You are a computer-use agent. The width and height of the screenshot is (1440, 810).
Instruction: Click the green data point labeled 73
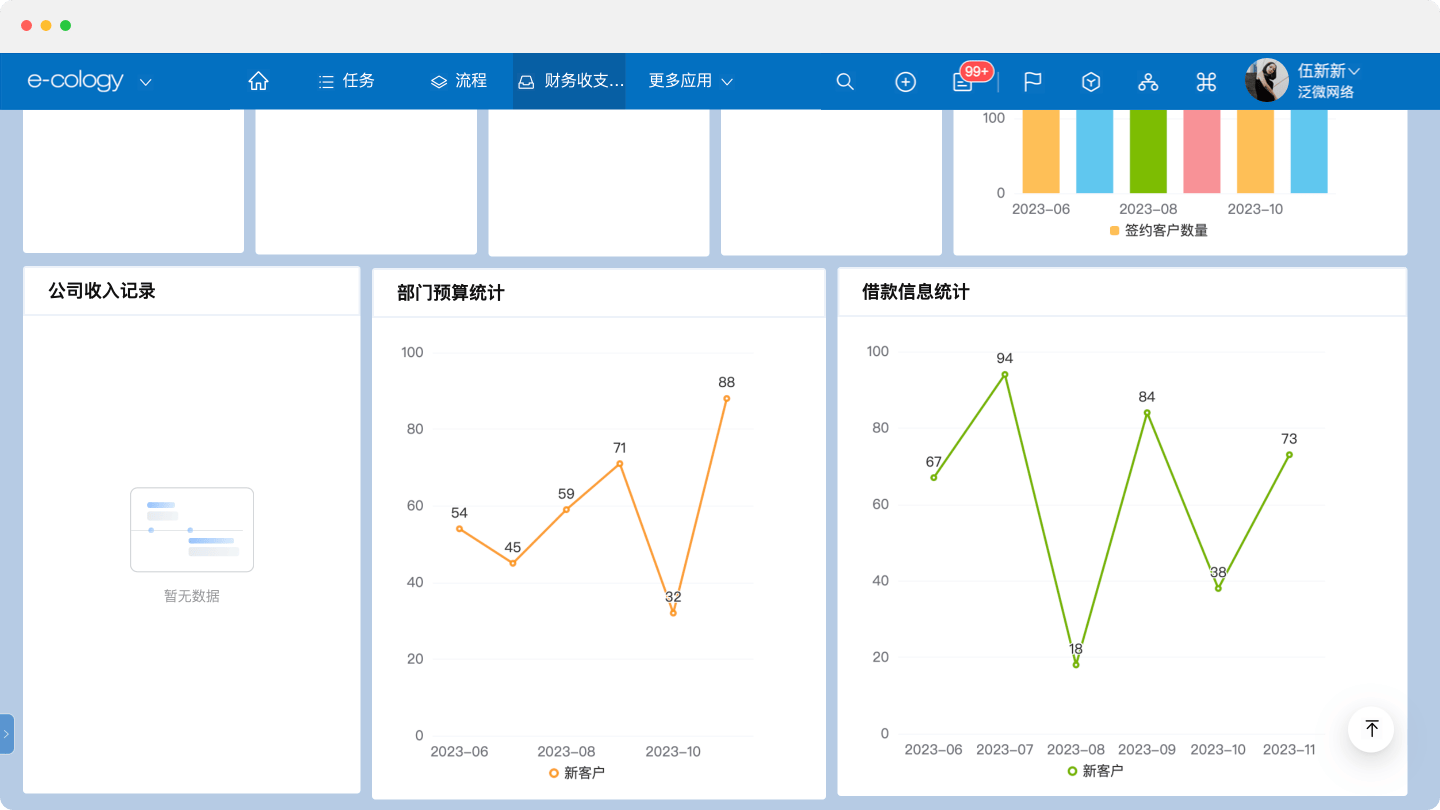(x=1289, y=455)
